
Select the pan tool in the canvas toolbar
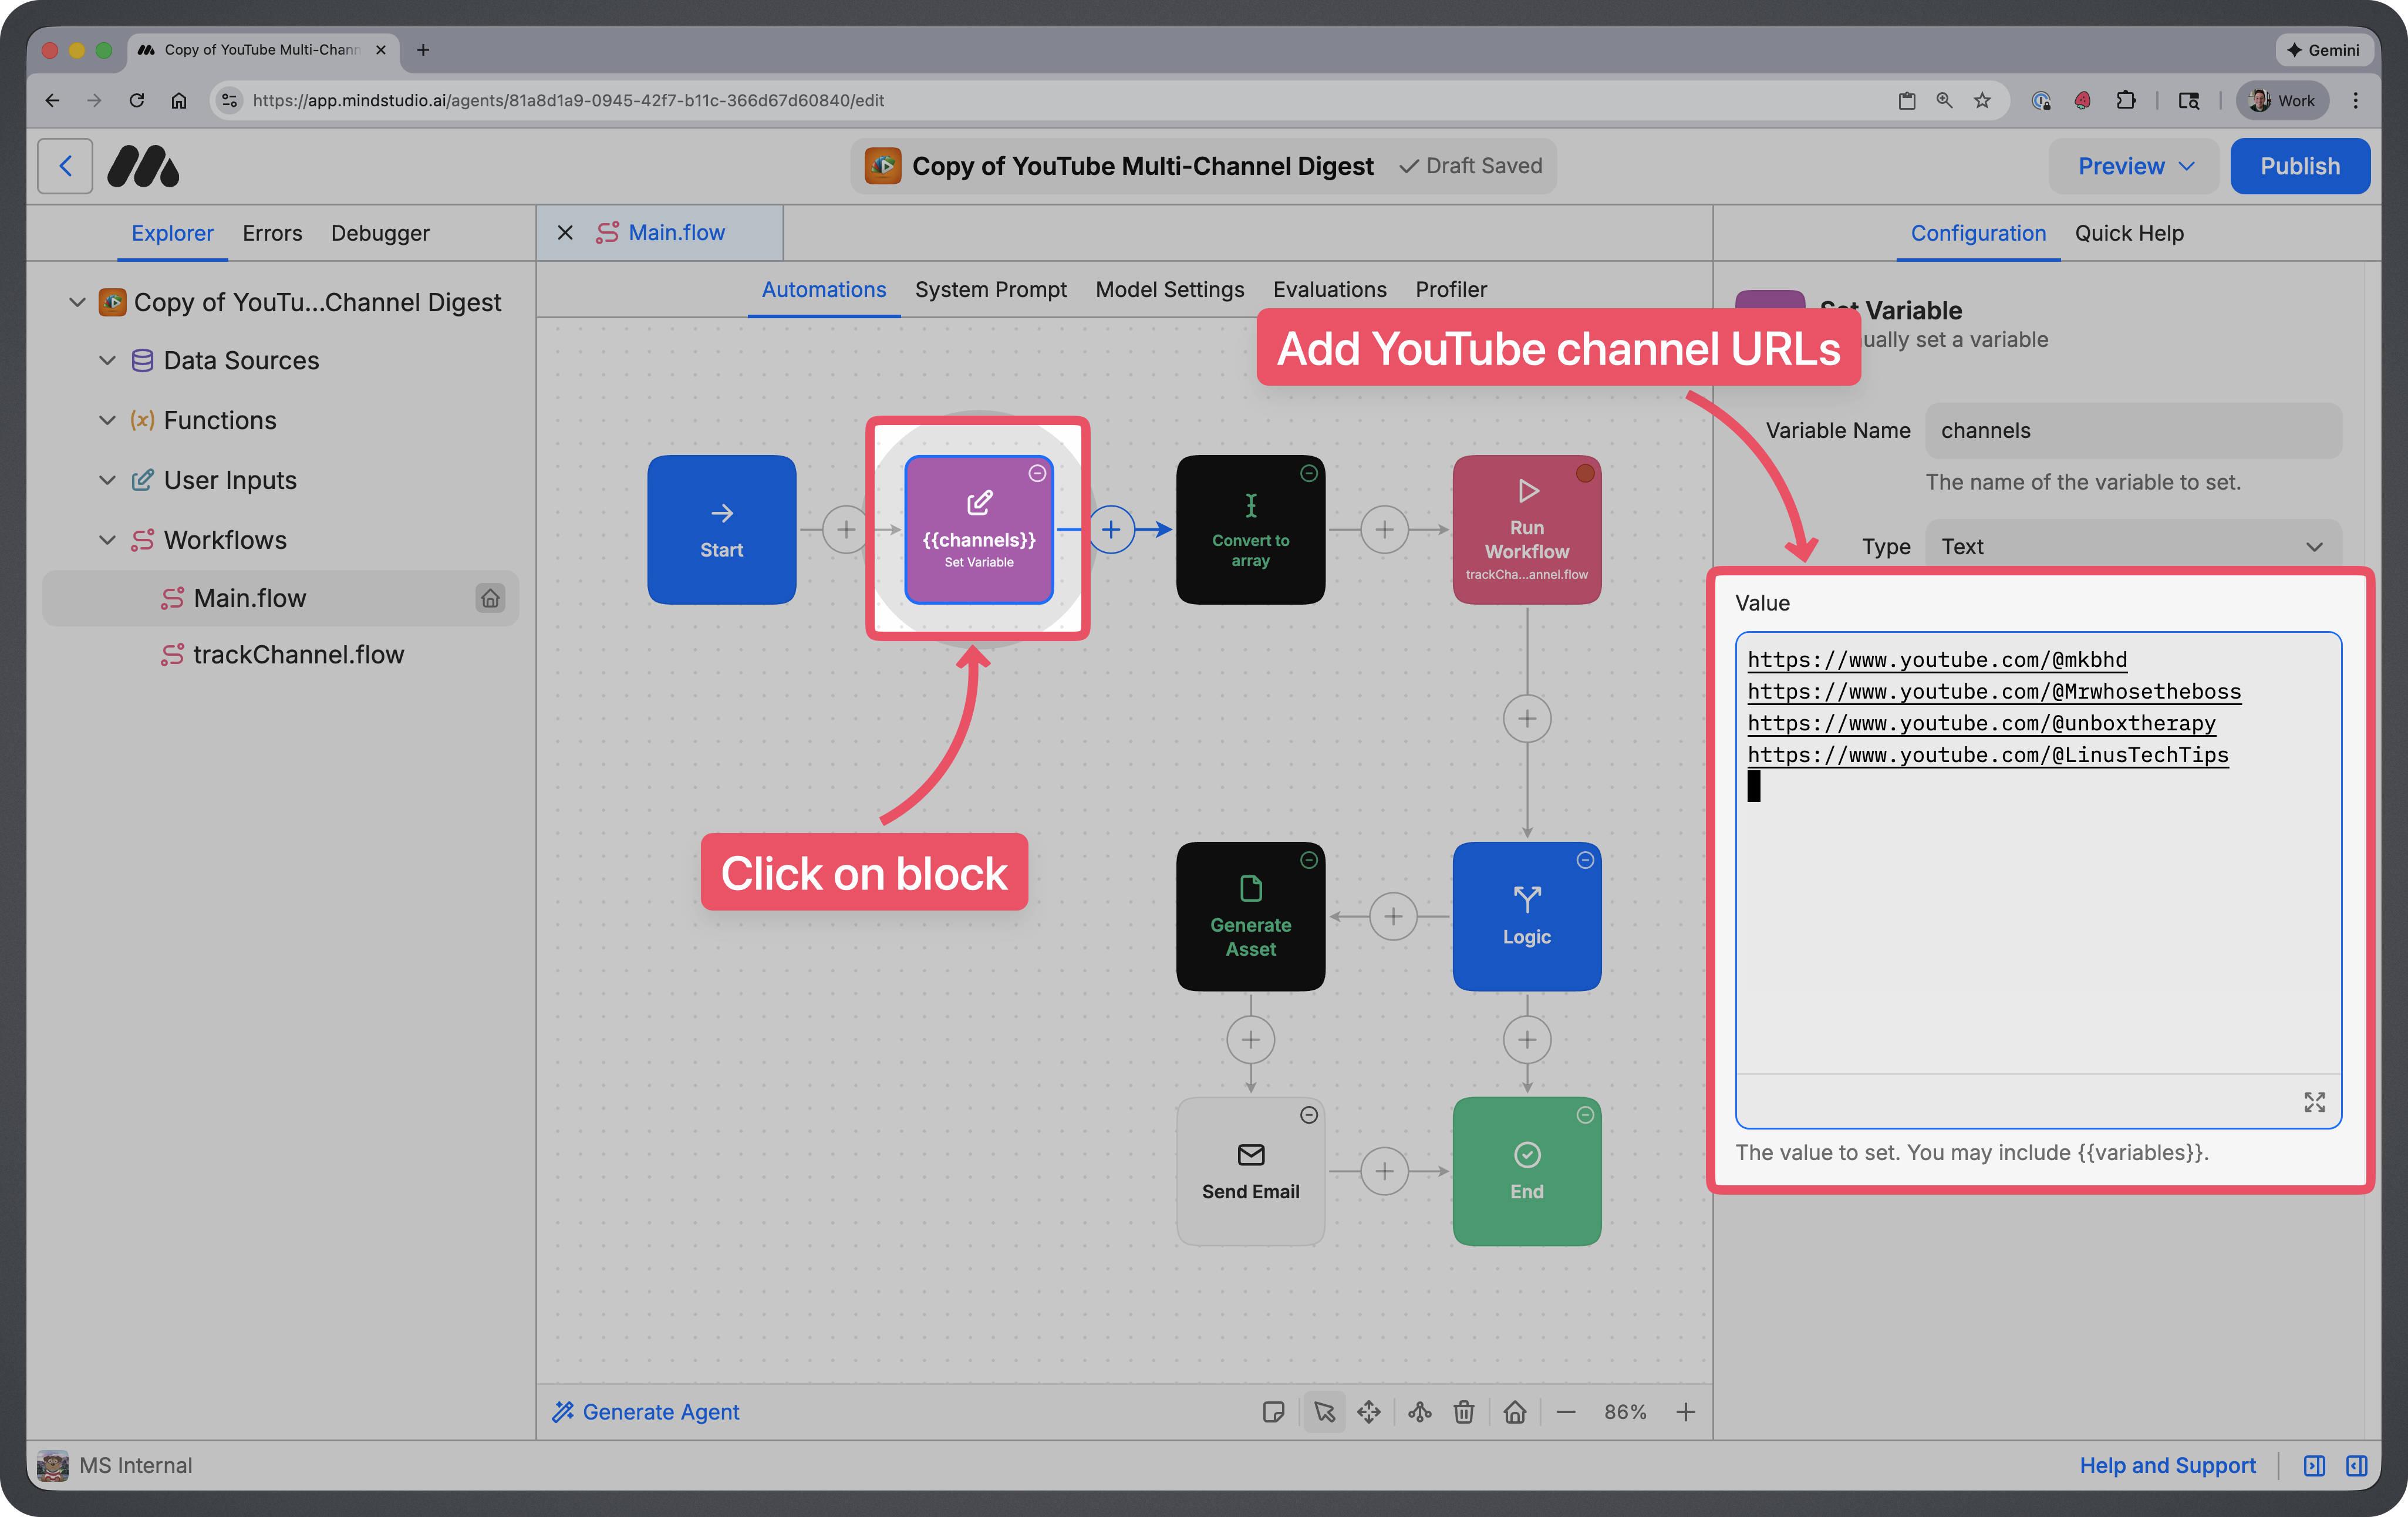[1370, 1412]
